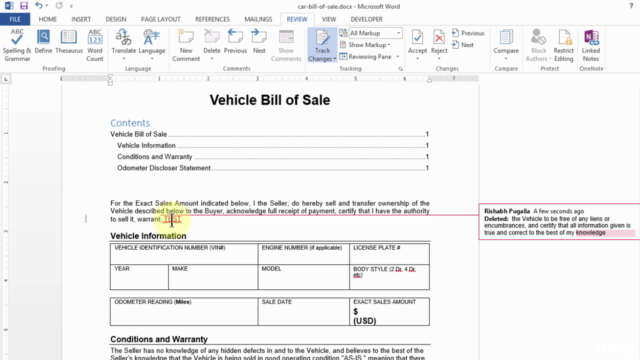Click the Vehicle Bill of Sale title
The image size is (640, 360).
coord(270,100)
